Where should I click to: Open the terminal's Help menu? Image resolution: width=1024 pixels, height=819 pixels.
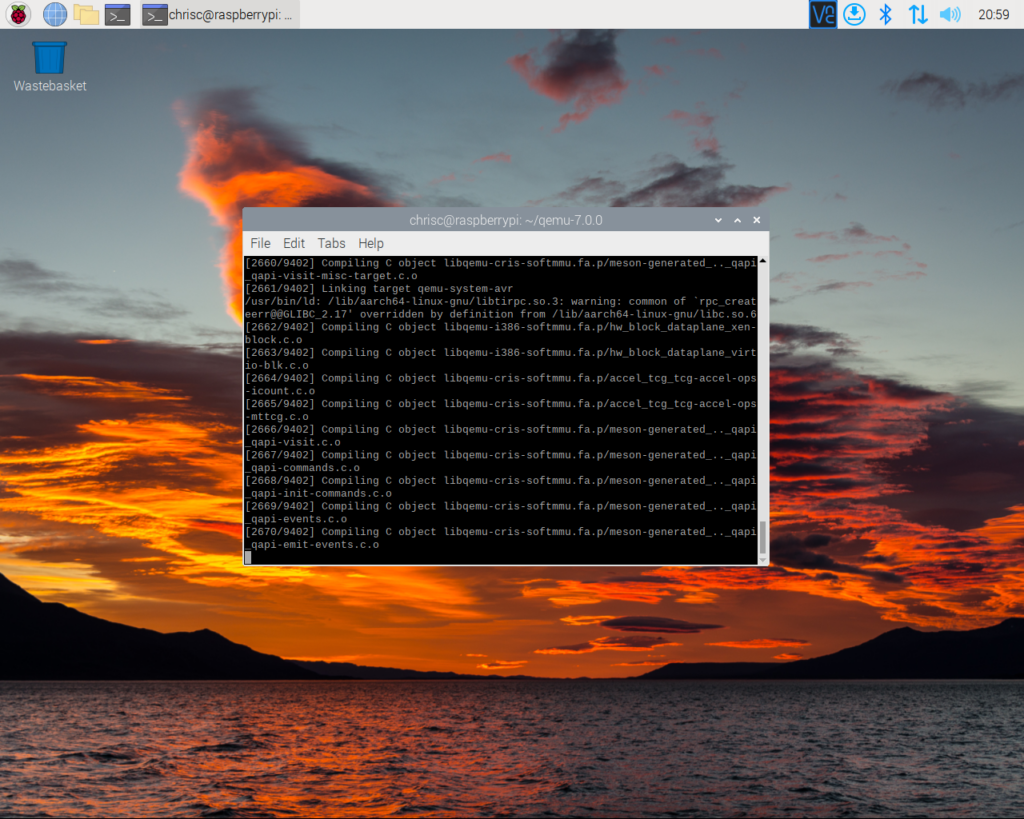pyautogui.click(x=371, y=243)
